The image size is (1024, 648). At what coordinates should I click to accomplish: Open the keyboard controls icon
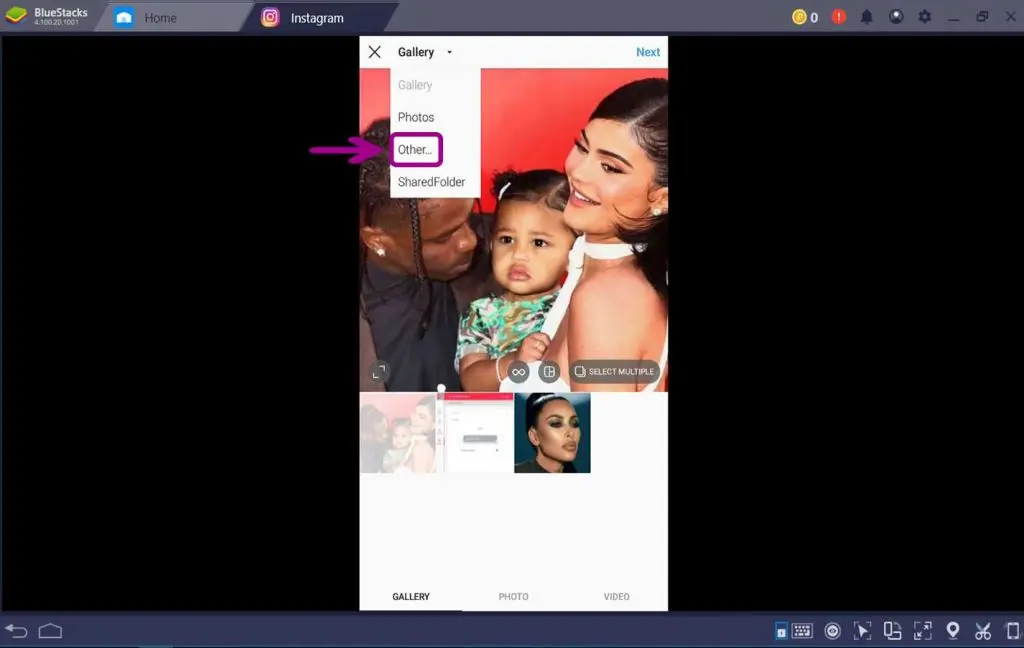click(x=802, y=630)
